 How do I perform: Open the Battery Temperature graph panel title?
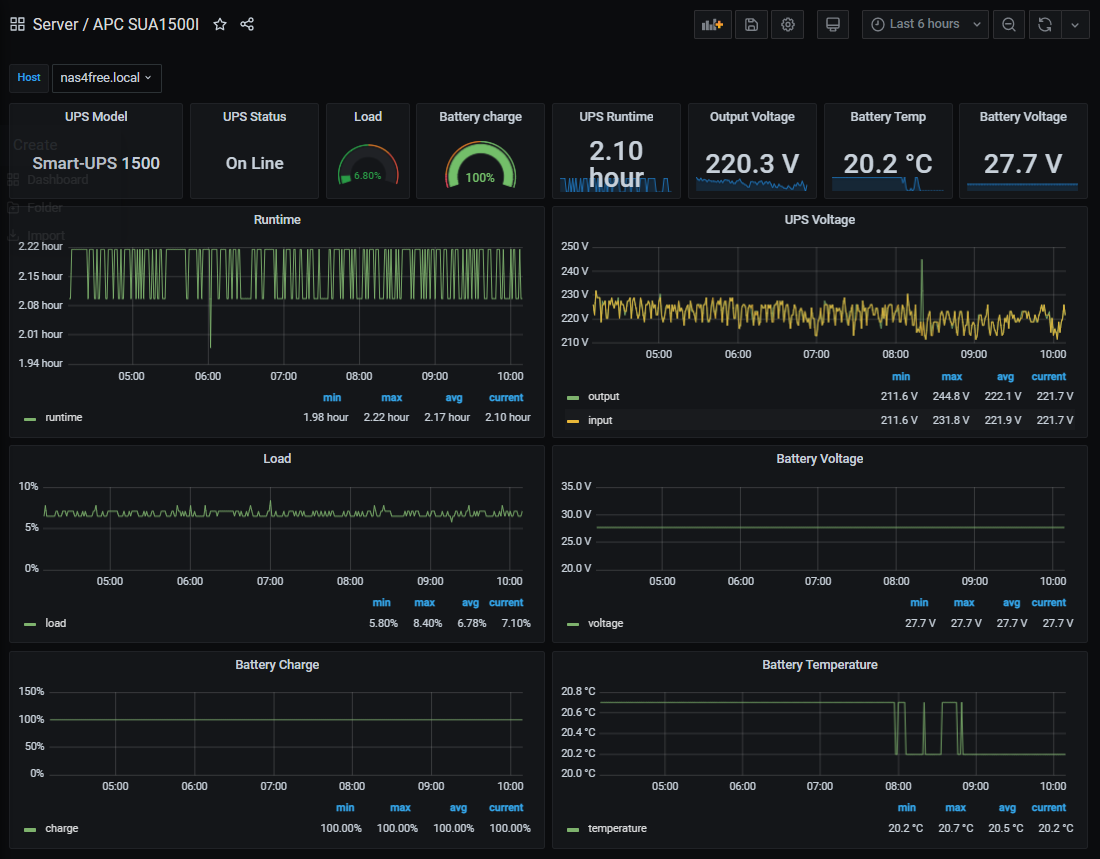(x=819, y=665)
